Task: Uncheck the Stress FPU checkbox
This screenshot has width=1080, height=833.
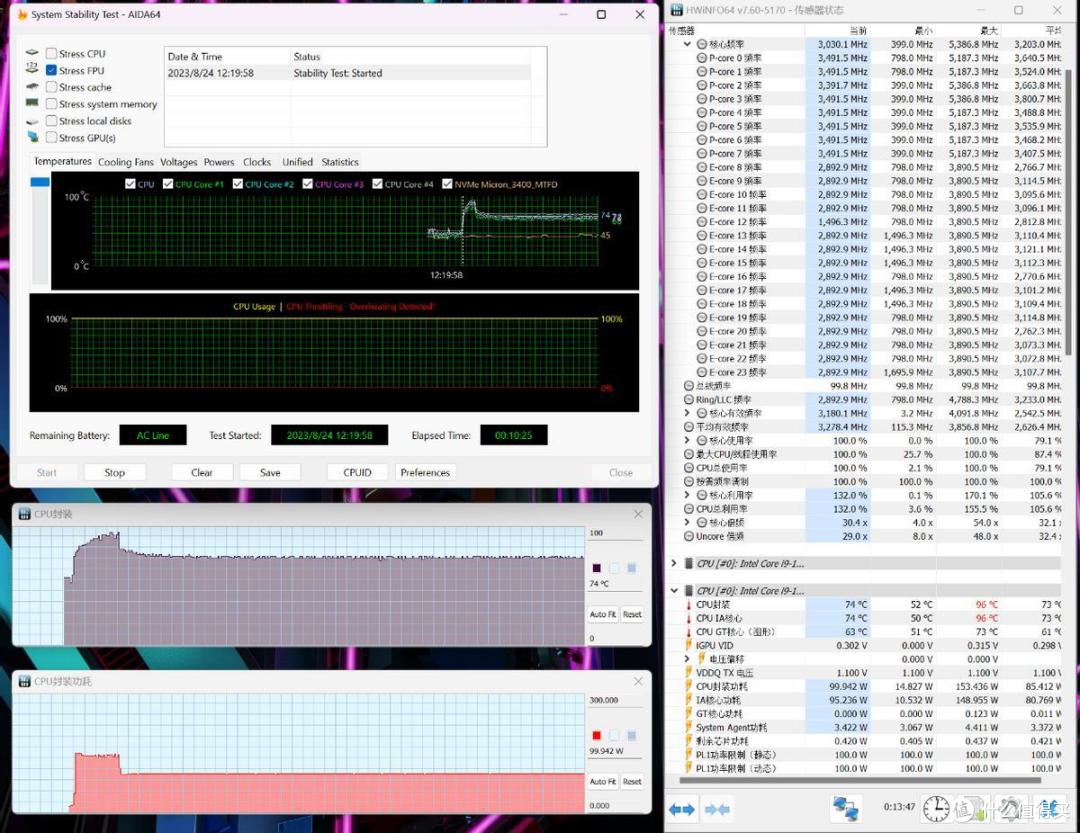Action: pyautogui.click(x=51, y=70)
